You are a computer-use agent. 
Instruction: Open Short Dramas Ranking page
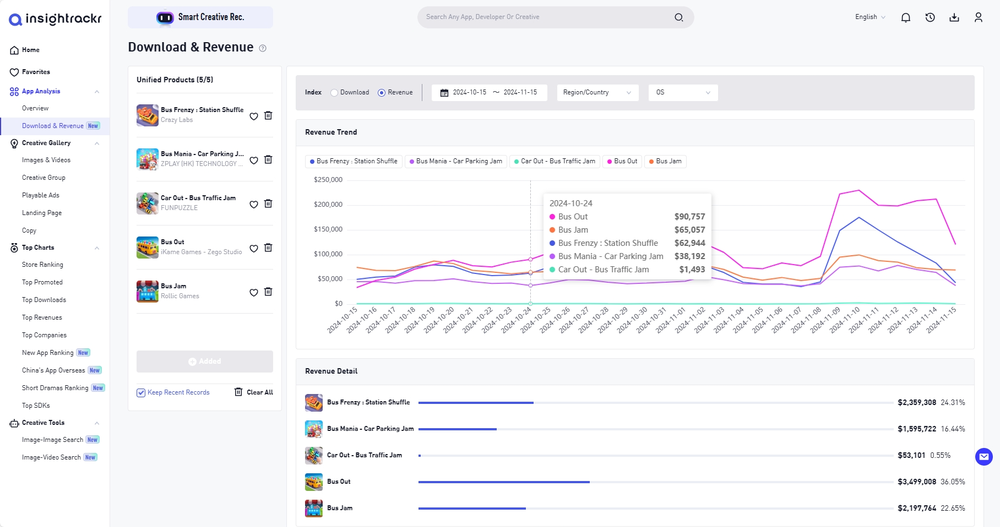pos(55,388)
